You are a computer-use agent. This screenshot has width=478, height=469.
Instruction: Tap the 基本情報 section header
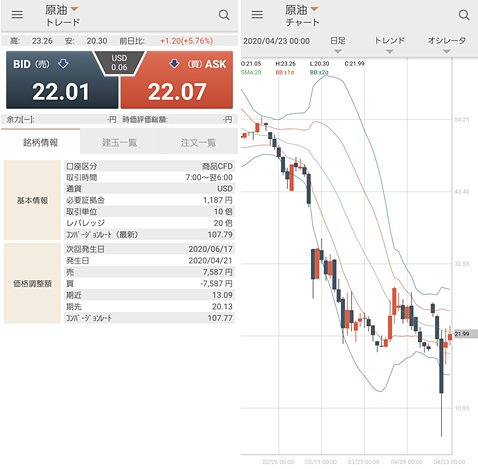(32, 200)
